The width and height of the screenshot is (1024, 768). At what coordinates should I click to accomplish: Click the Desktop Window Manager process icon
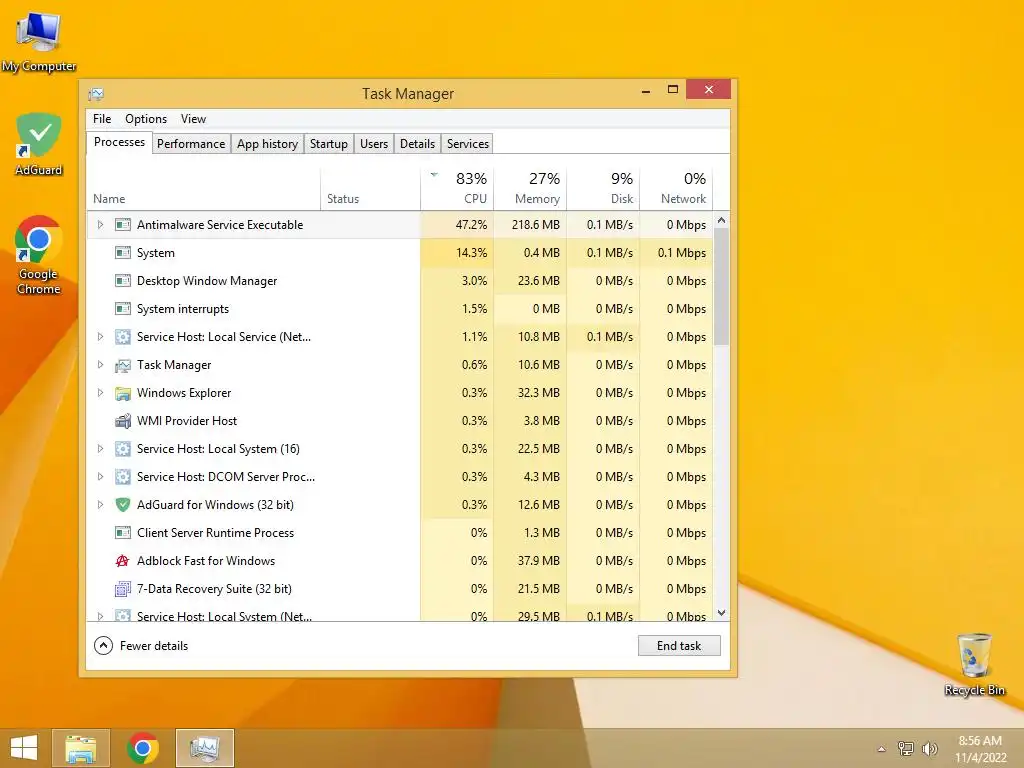point(123,281)
